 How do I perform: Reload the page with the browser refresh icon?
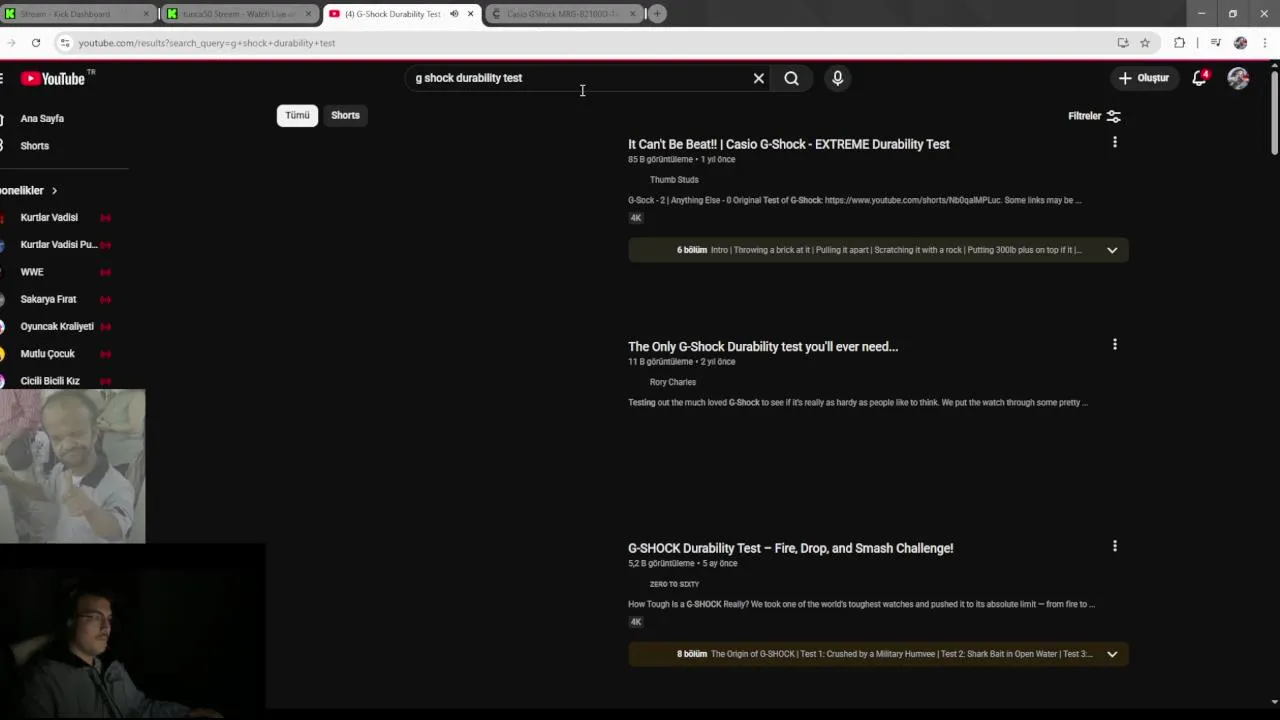tap(36, 43)
